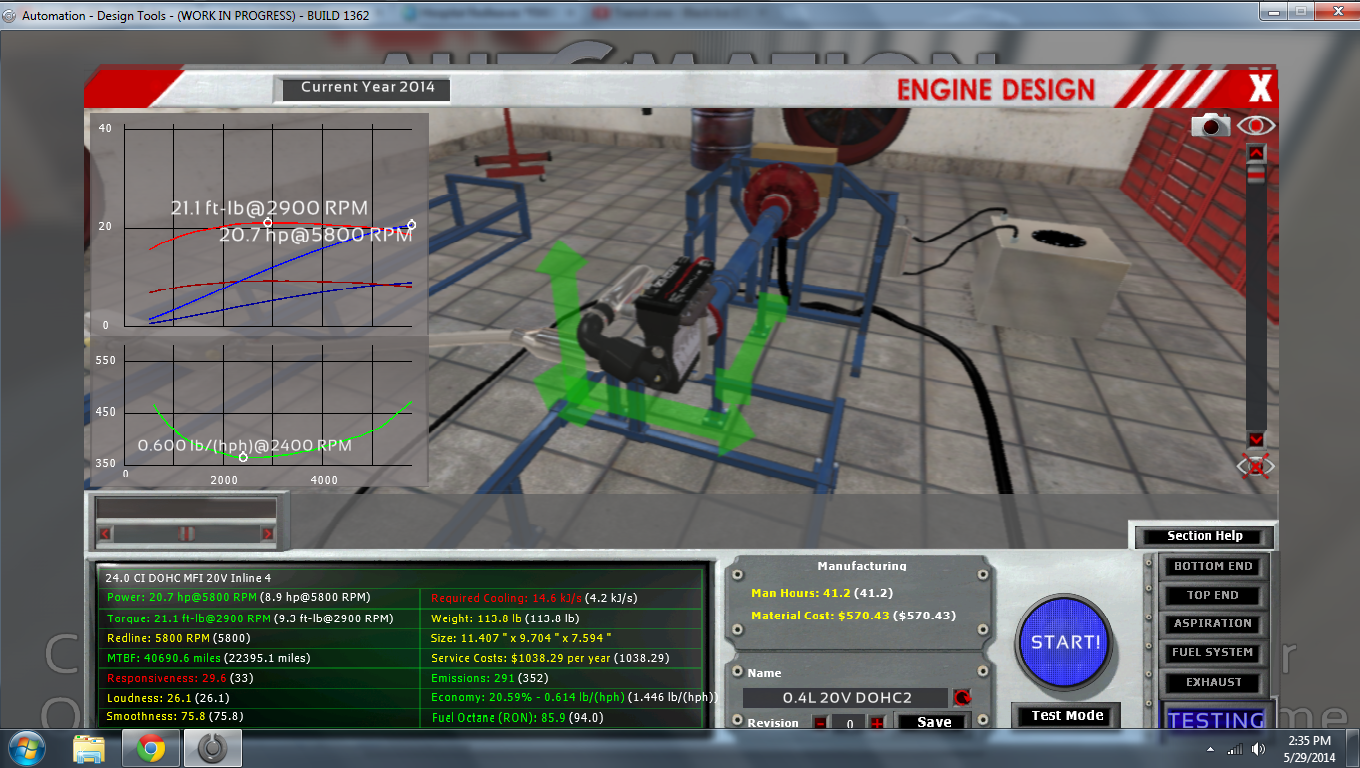Show hidden tray icons arrow
Image resolution: width=1360 pixels, height=768 pixels.
tap(1211, 749)
